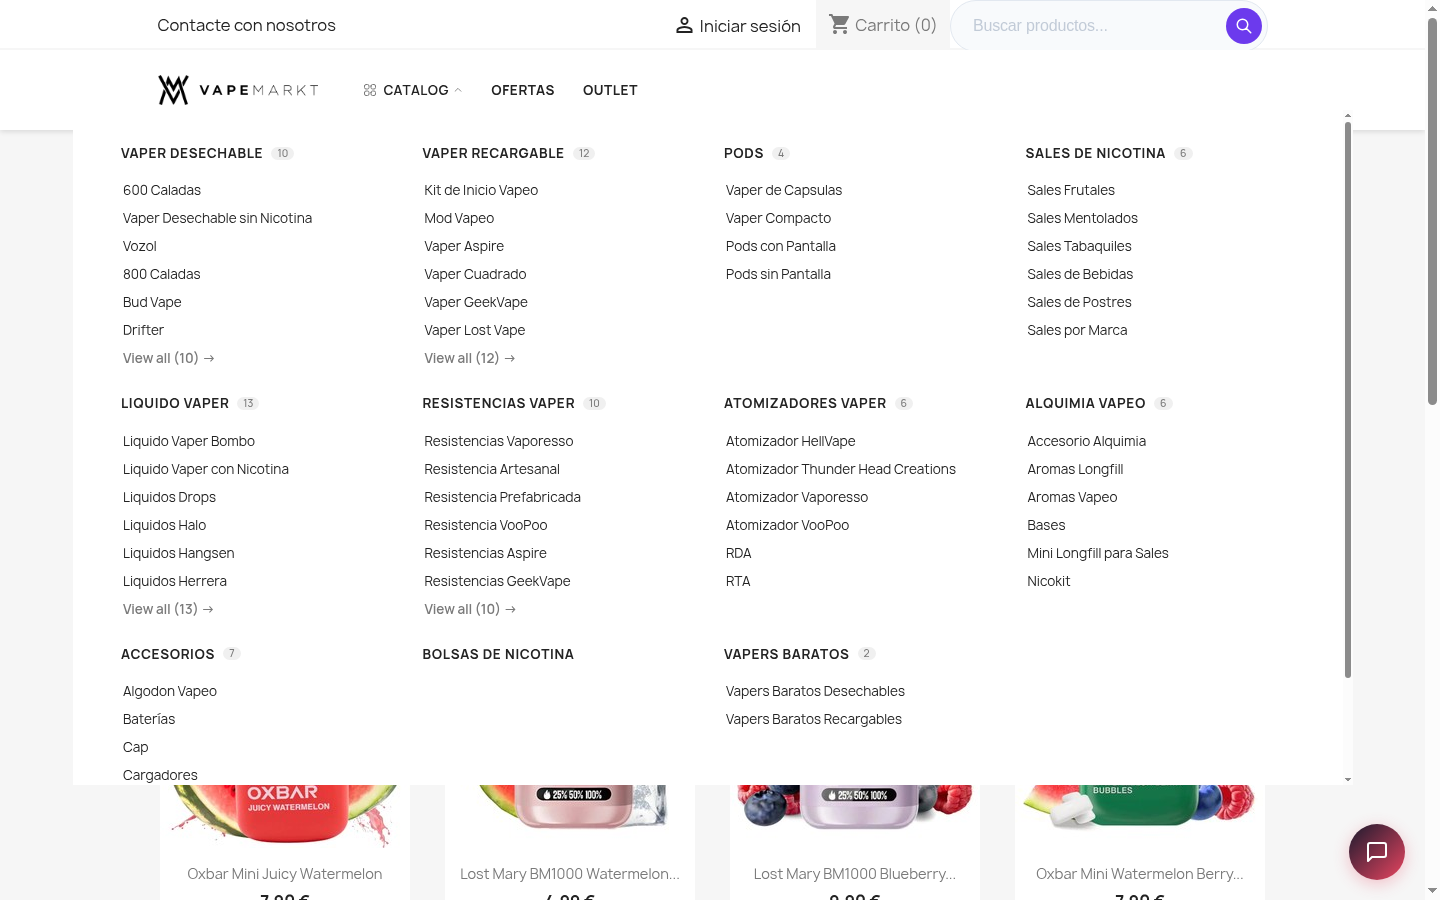Select Liquido Vaper Bombo
Viewport: 1440px width, 900px height.
[x=189, y=441]
